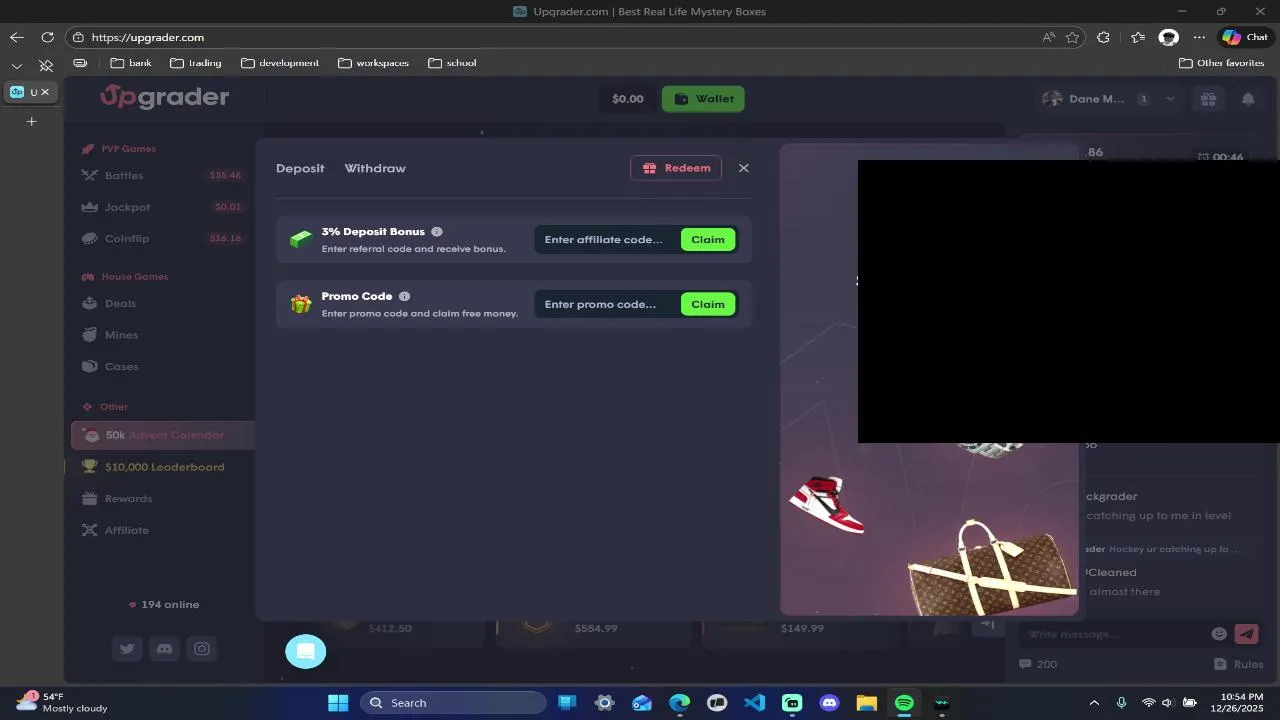Show hidden system tray icons
This screenshot has height=720, width=1280.
point(1094,703)
